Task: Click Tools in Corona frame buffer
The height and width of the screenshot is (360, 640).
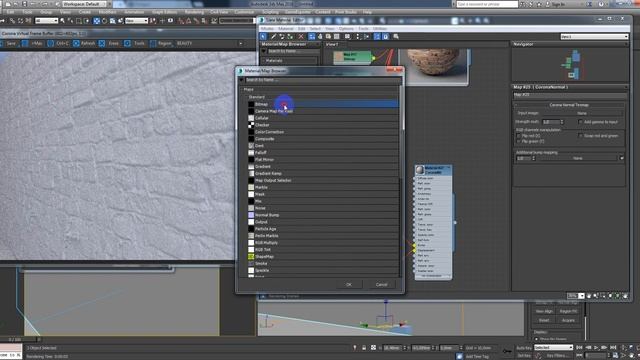Action: (x=136, y=43)
